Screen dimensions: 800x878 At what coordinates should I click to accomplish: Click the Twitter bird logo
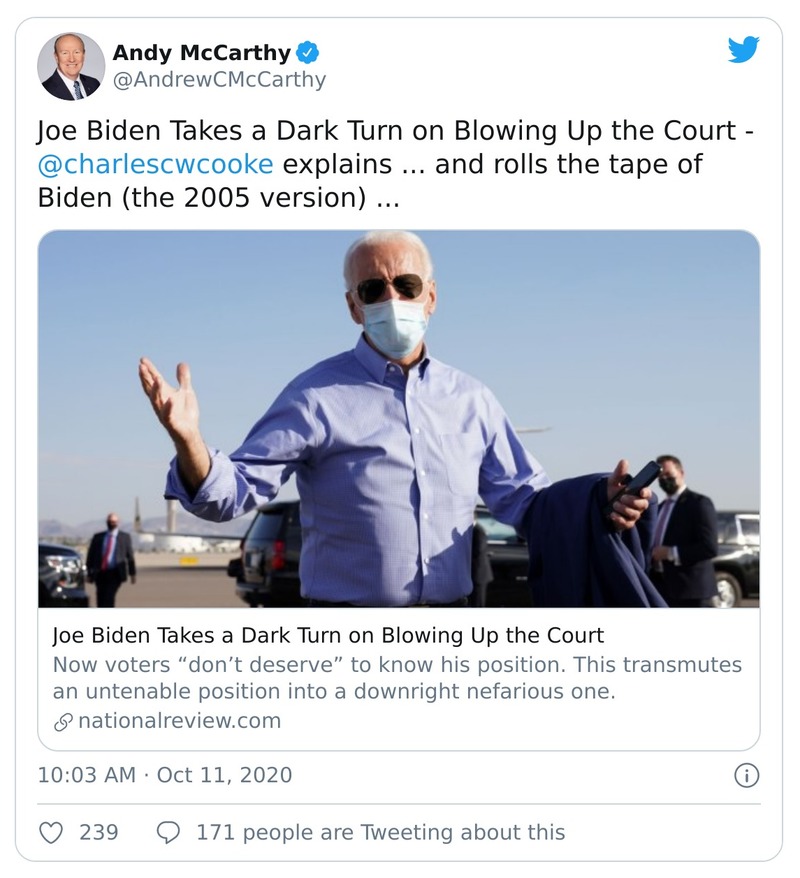(x=743, y=50)
